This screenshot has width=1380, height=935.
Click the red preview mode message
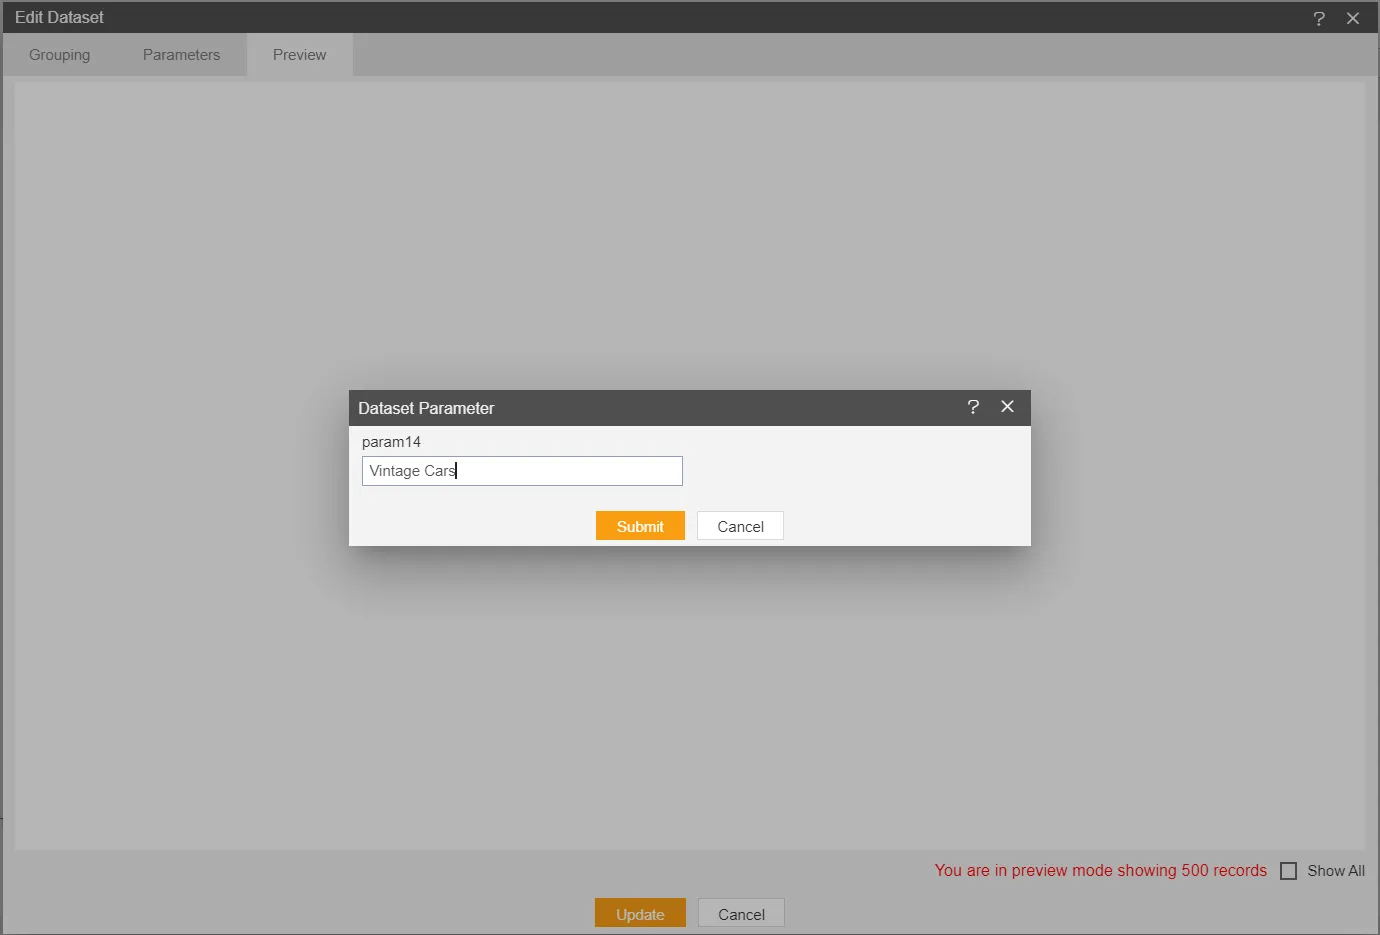[1100, 871]
